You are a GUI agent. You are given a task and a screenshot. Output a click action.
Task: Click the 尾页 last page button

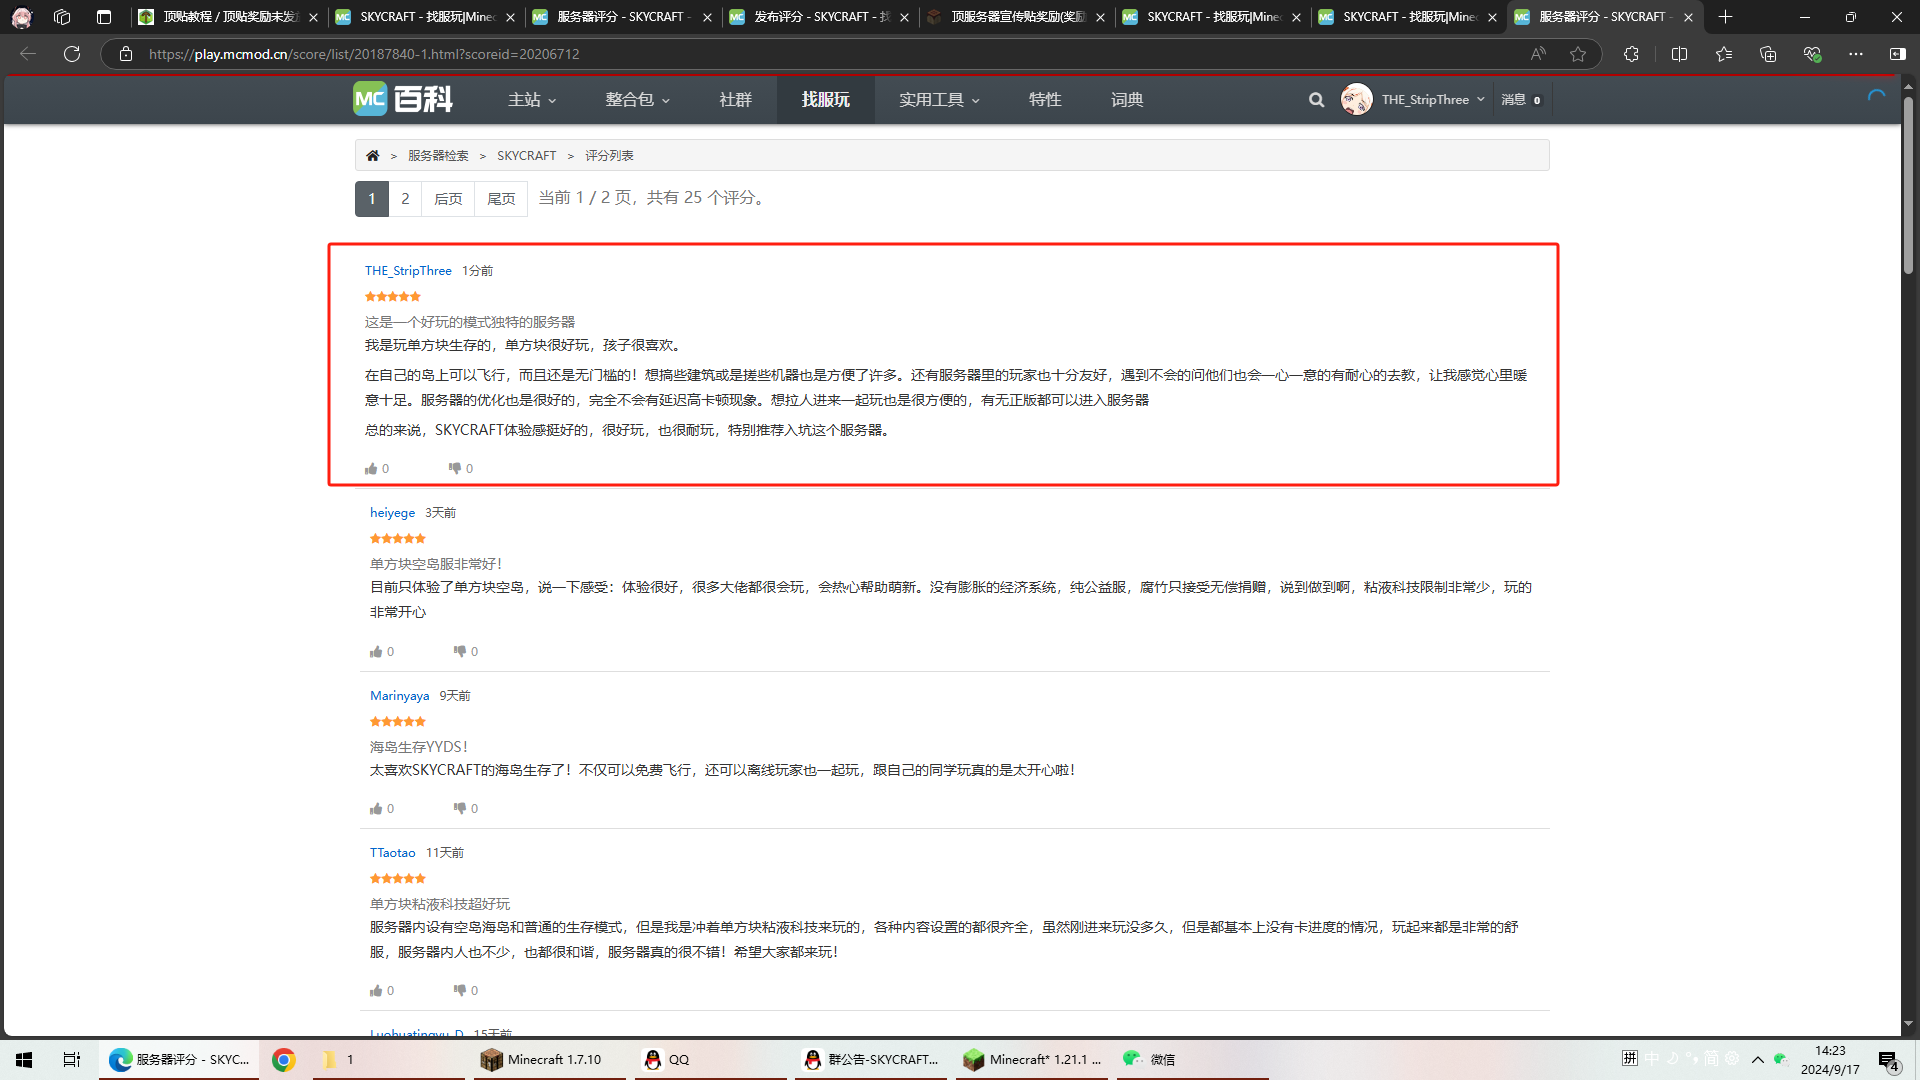[501, 199]
